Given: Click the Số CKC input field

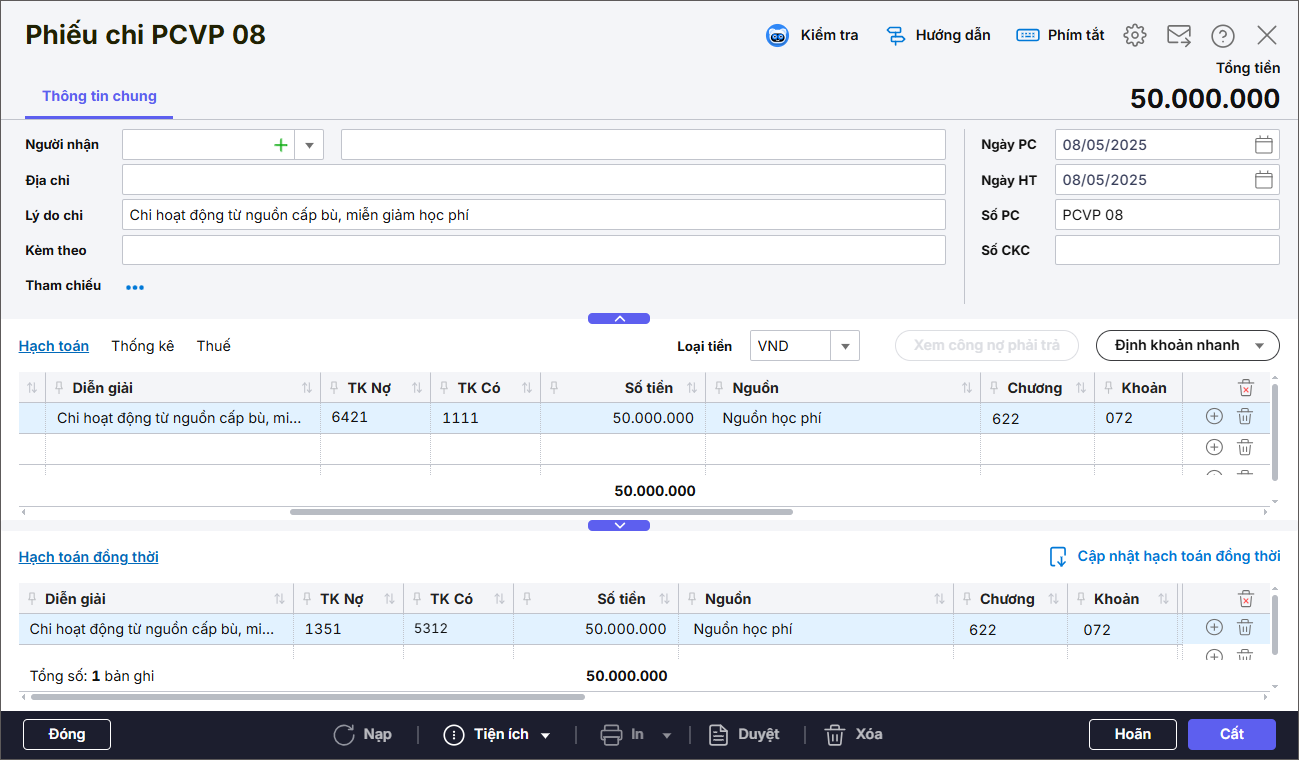Looking at the screenshot, I should coord(1167,250).
